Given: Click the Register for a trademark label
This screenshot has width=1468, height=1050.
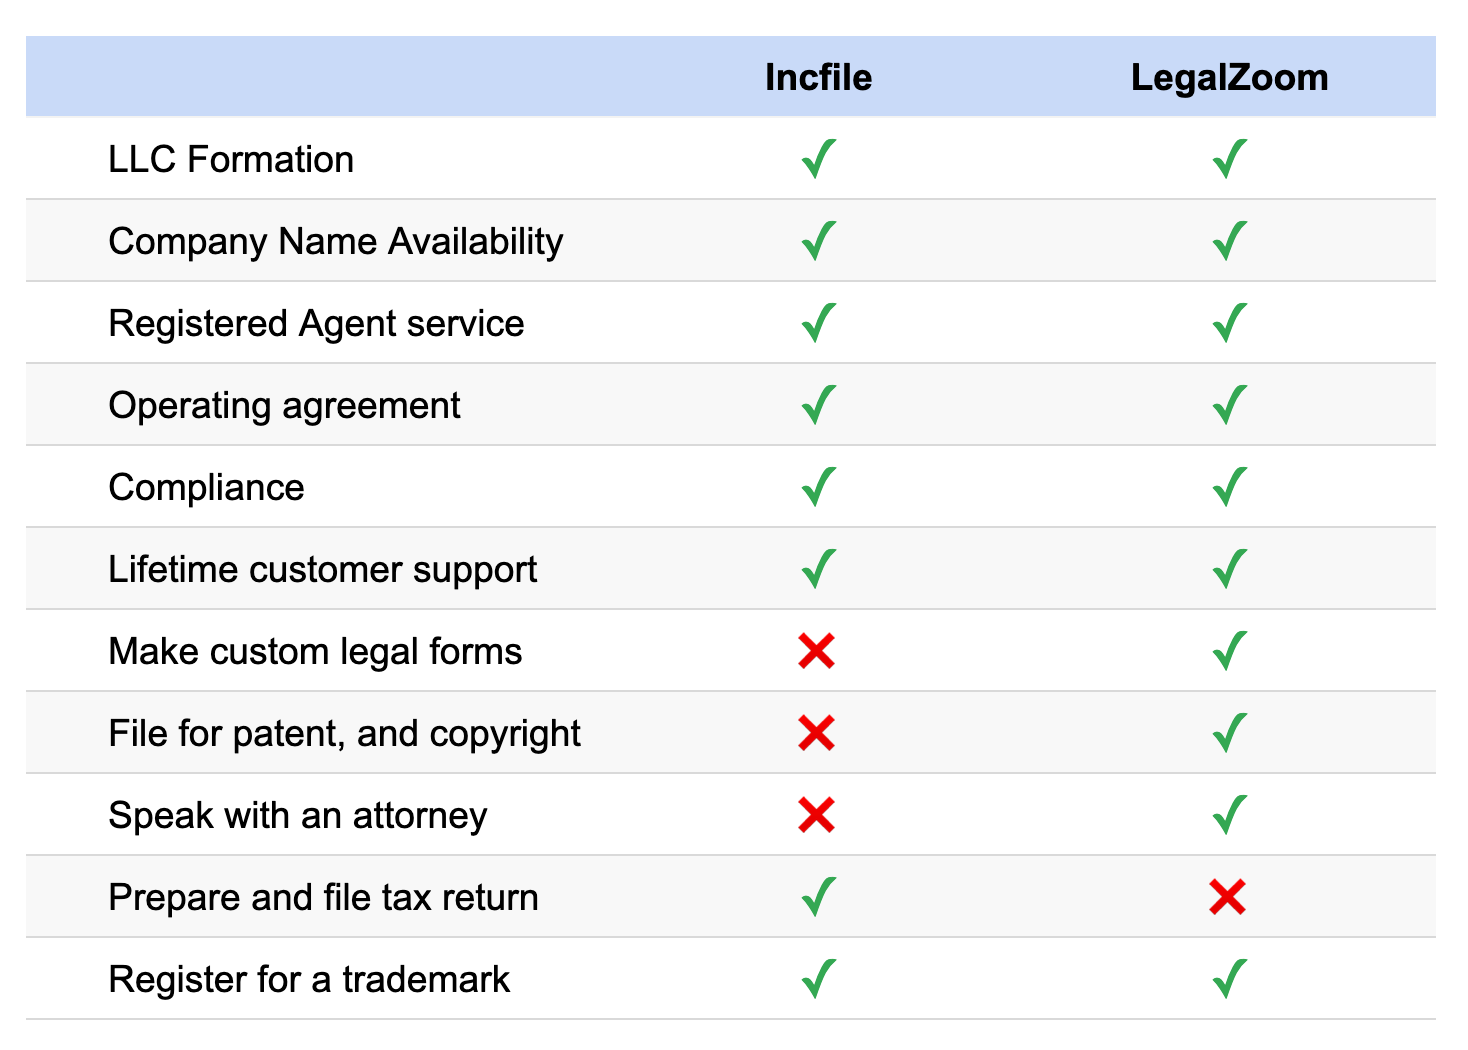Looking at the screenshot, I should 309,980.
